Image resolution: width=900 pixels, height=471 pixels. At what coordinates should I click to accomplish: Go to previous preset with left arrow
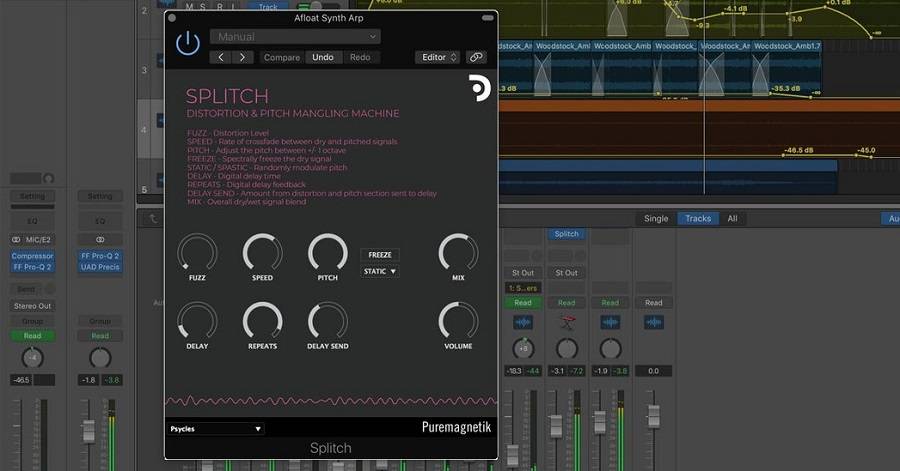click(x=222, y=57)
